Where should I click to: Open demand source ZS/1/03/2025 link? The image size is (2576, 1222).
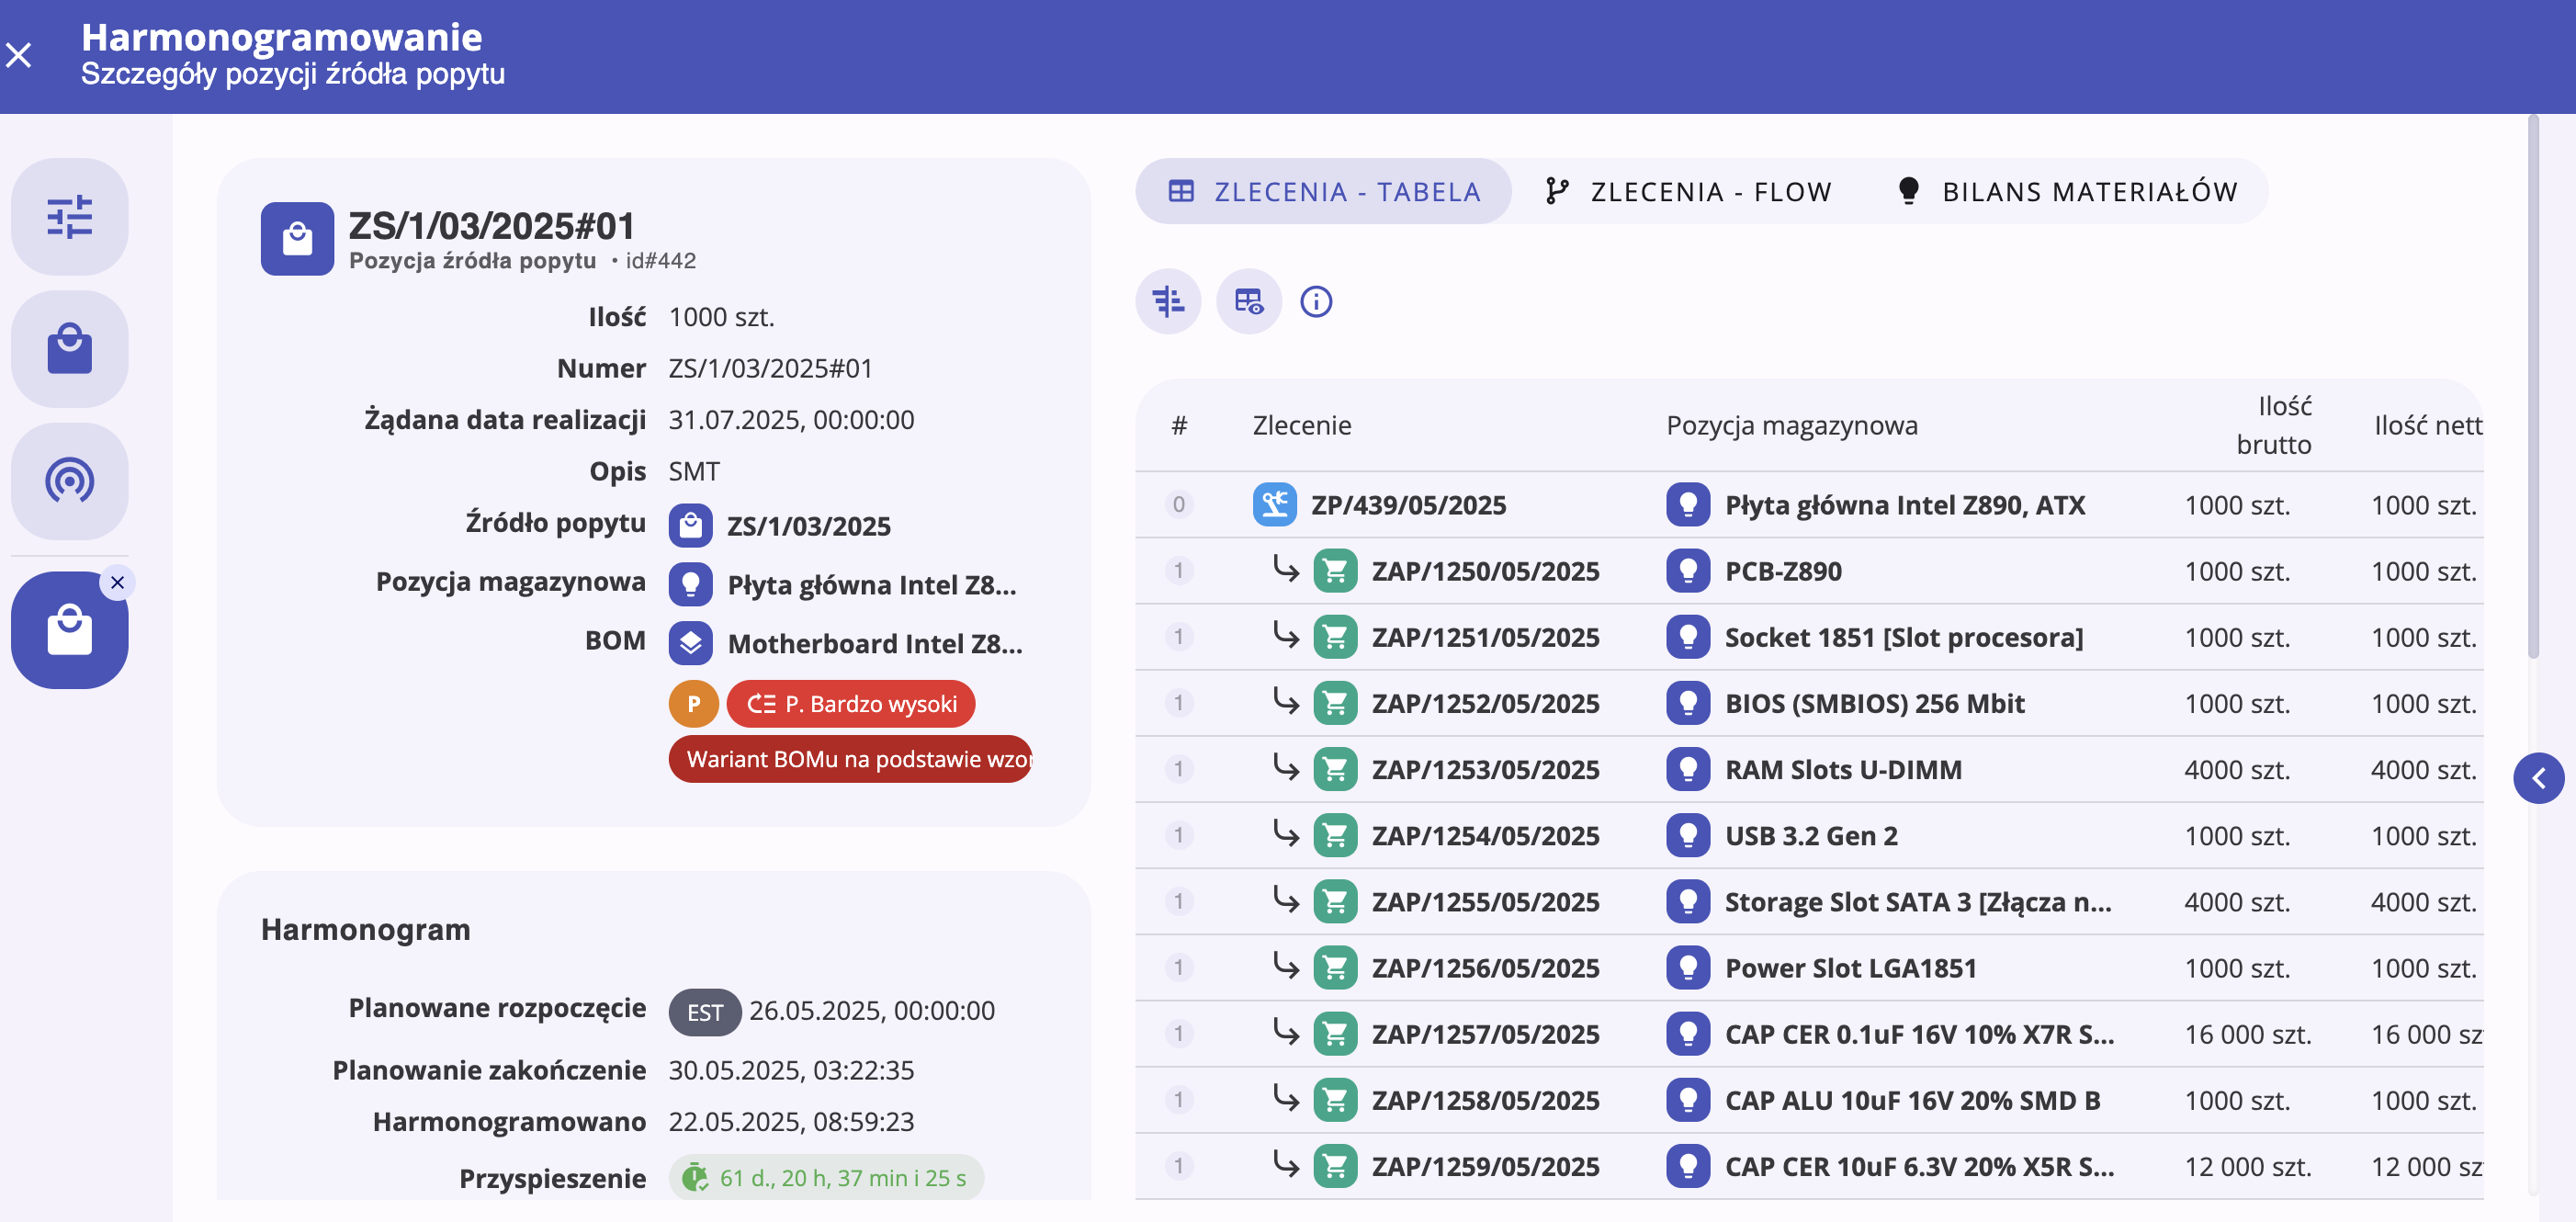pyautogui.click(x=808, y=526)
